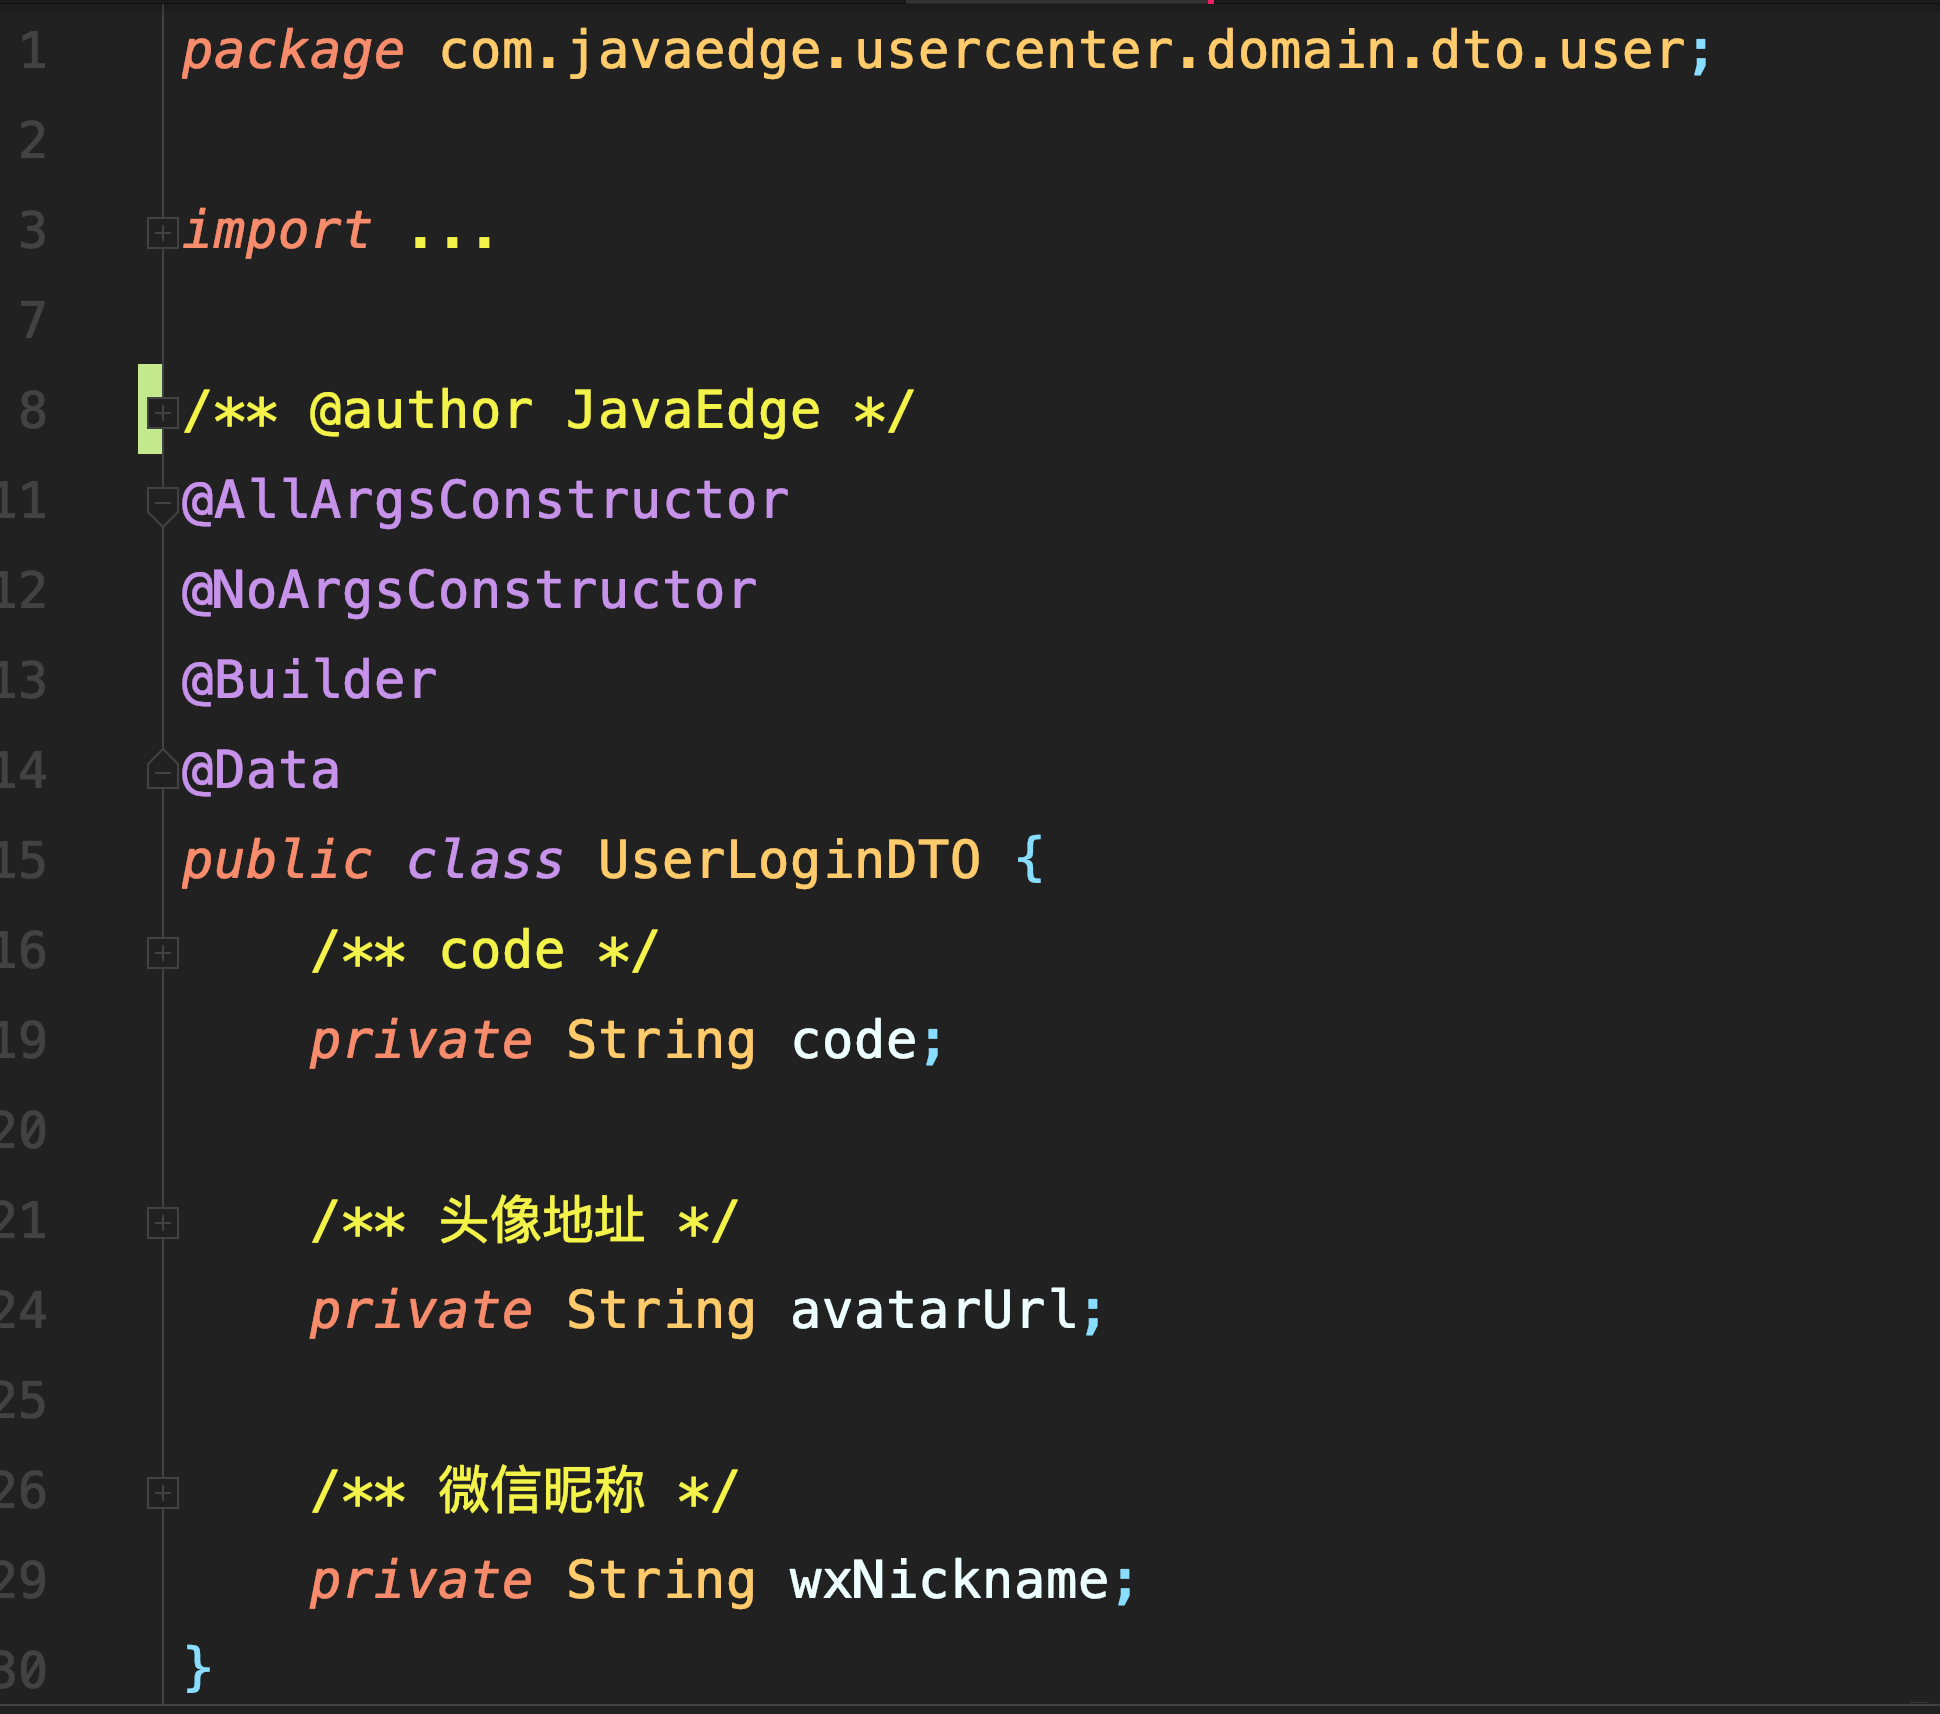Expand the folded 微信昵称 comment
1940x1714 pixels.
[x=162, y=1492]
